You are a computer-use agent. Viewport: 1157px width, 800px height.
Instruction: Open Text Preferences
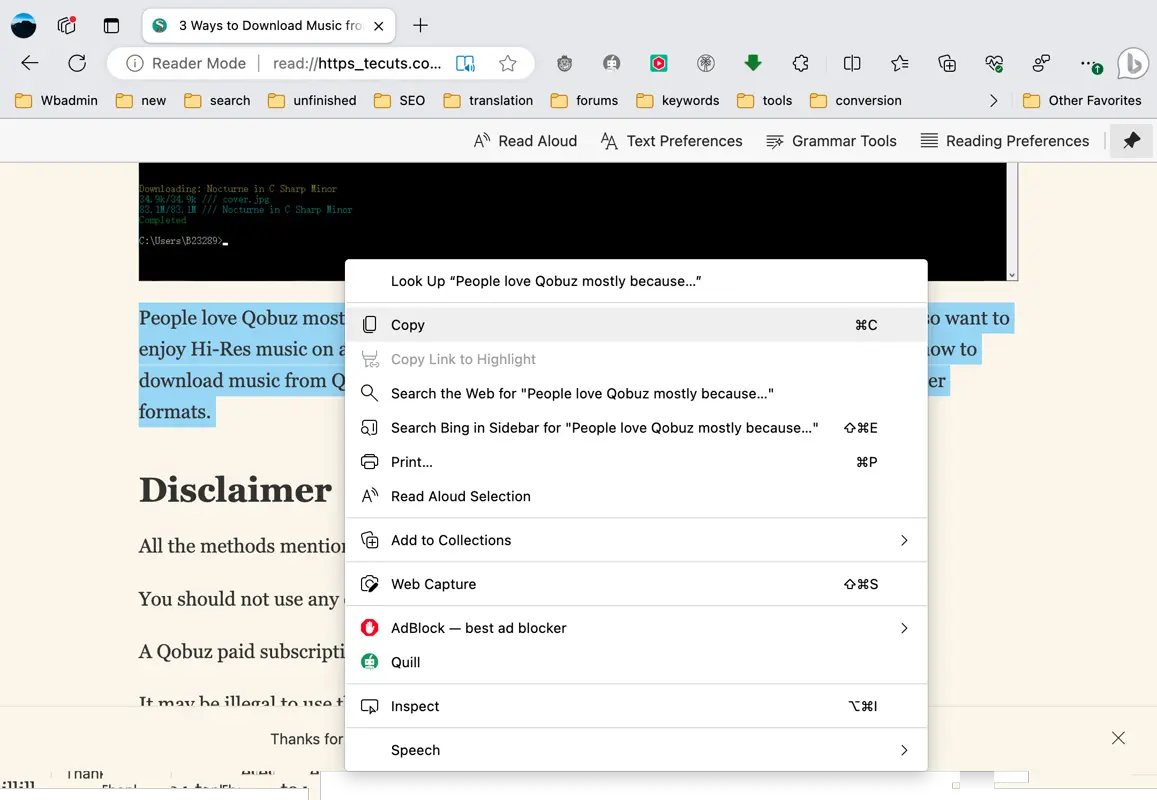click(x=671, y=141)
